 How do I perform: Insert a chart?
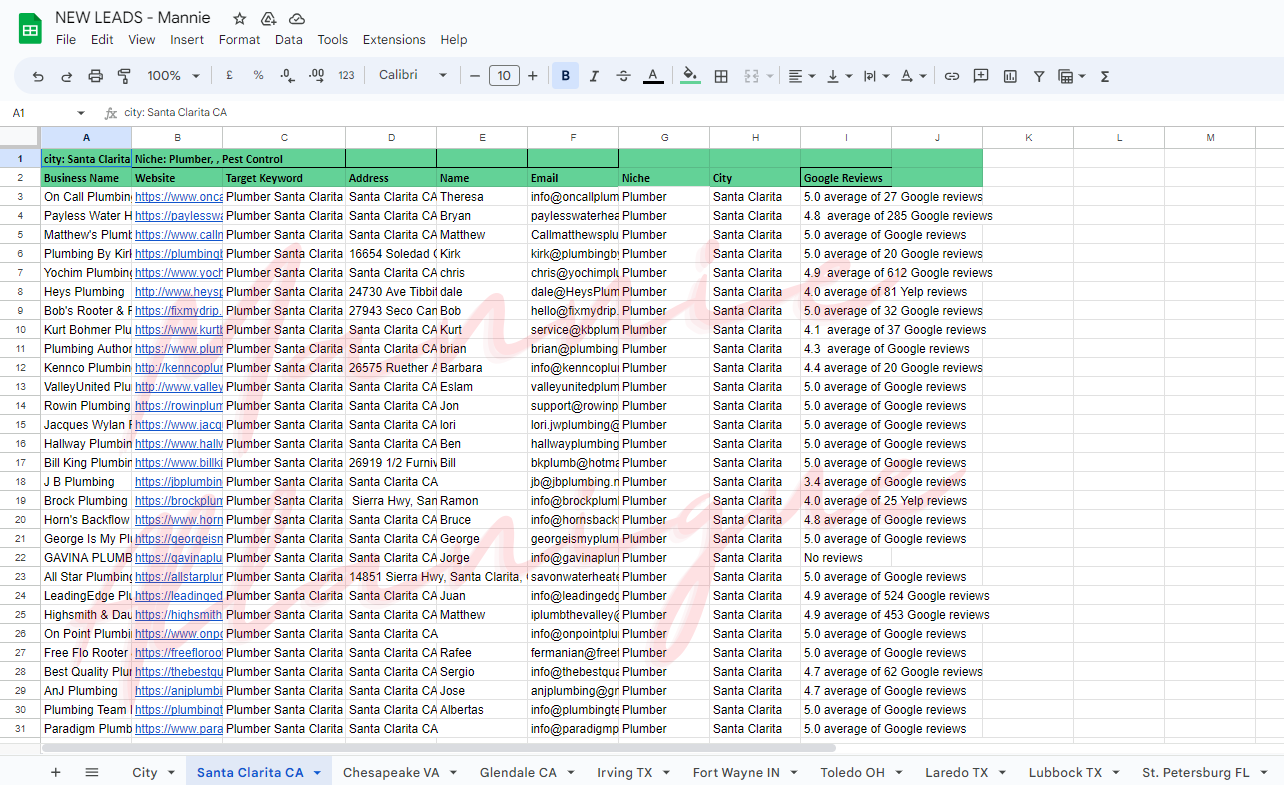pos(1010,76)
